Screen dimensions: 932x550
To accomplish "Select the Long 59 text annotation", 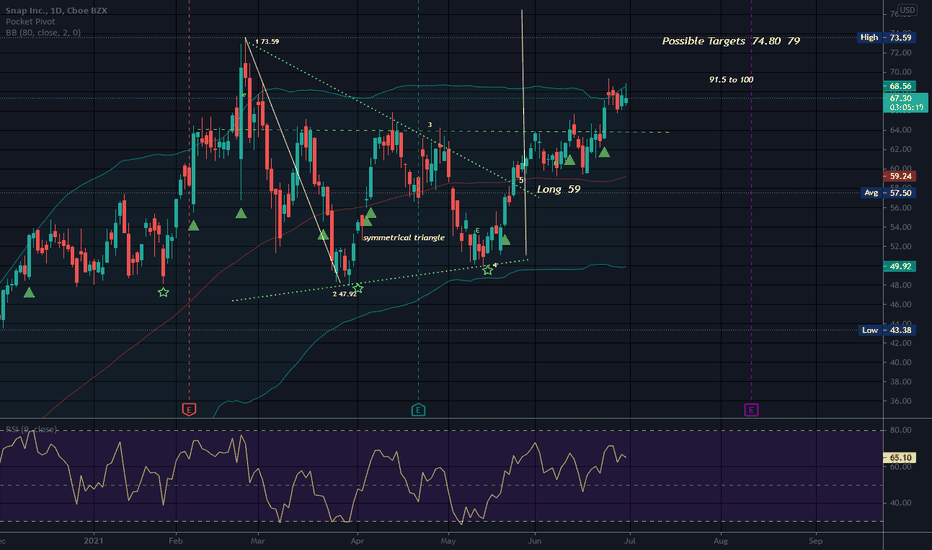I will coord(559,189).
